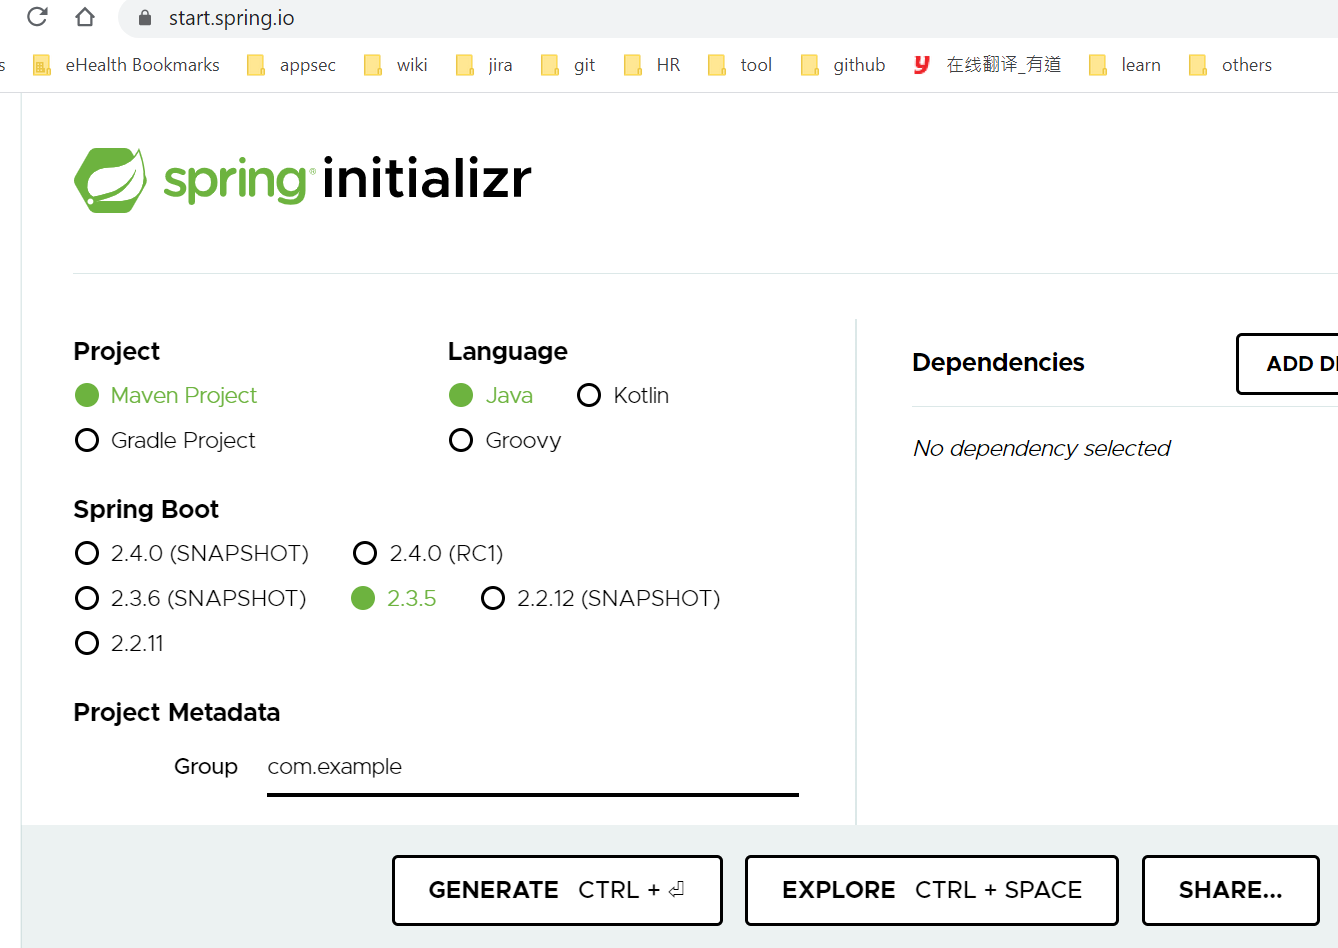The image size is (1338, 948).
Task: Open the jira bookmark folder
Action: click(x=483, y=65)
